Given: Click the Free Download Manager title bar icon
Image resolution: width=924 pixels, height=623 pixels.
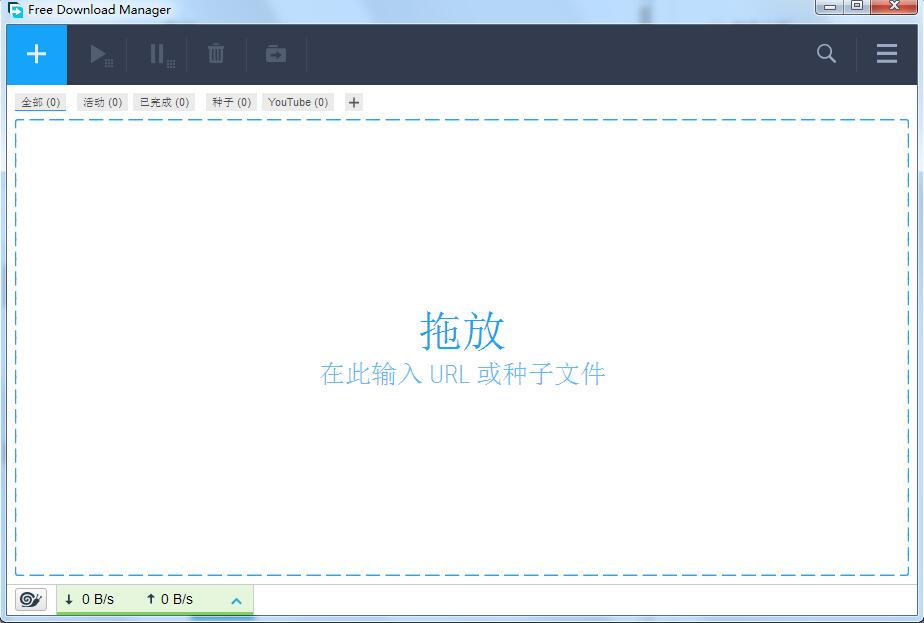Looking at the screenshot, I should (x=13, y=9).
